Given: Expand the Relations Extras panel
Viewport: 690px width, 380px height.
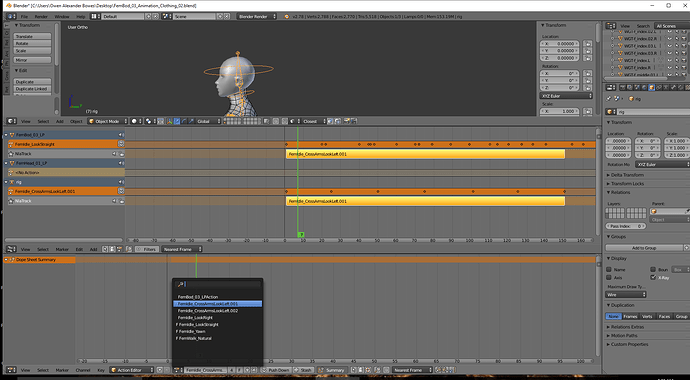Looking at the screenshot, I should [x=624, y=327].
